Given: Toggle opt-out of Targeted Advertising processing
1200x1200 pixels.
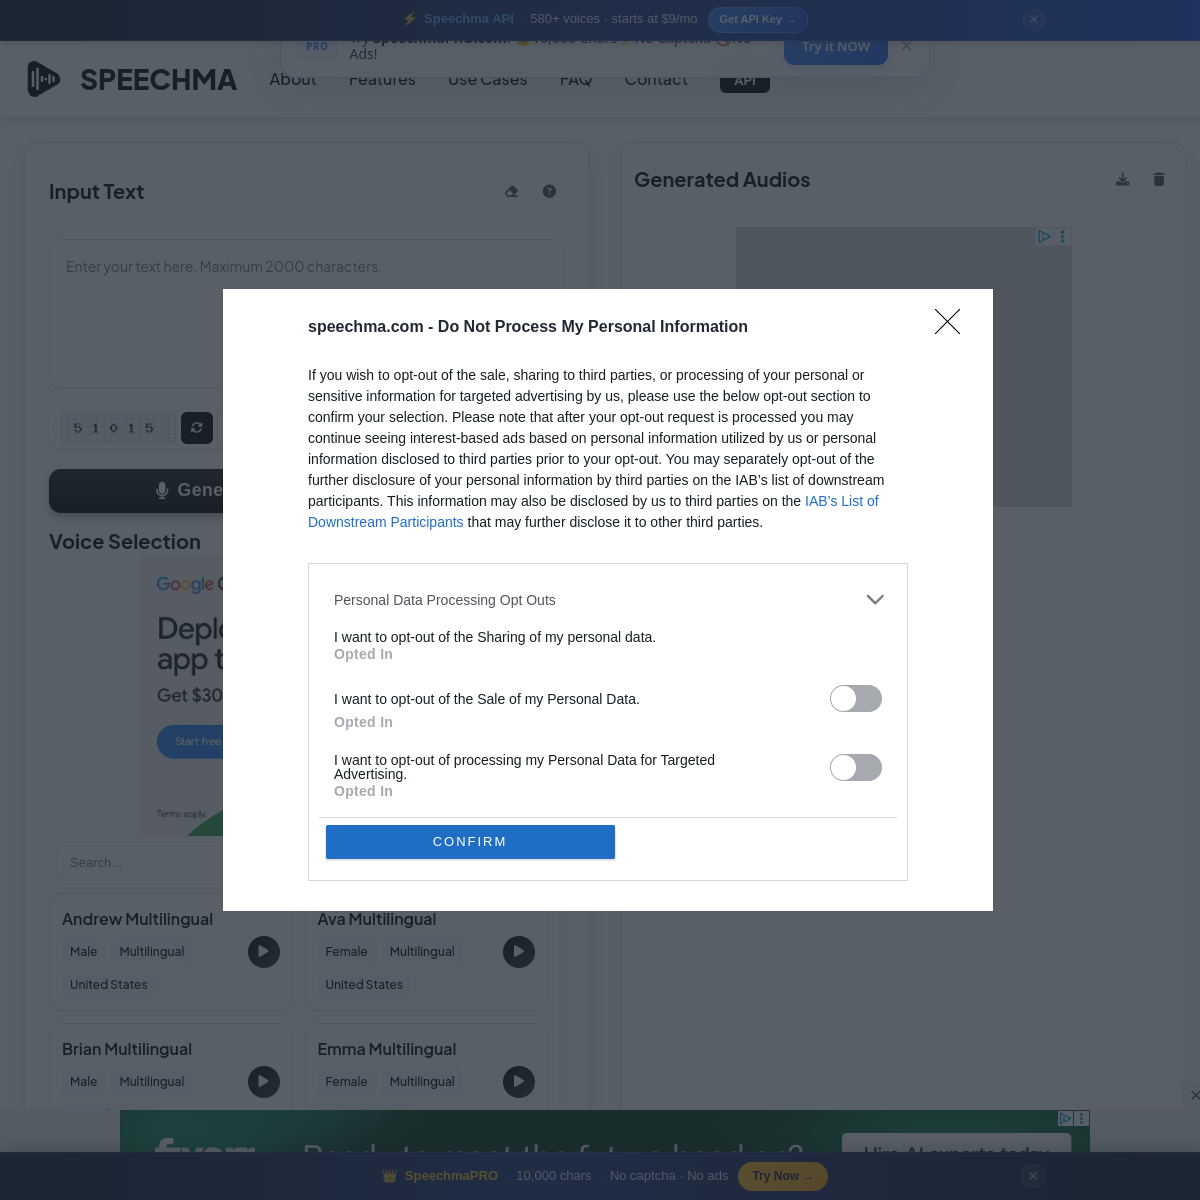Looking at the screenshot, I should click(856, 768).
